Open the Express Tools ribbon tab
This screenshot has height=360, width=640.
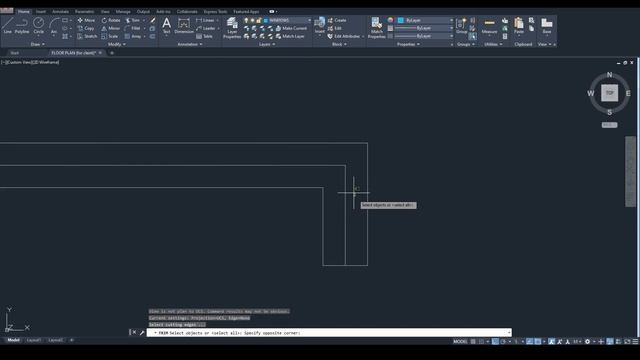[x=216, y=11]
